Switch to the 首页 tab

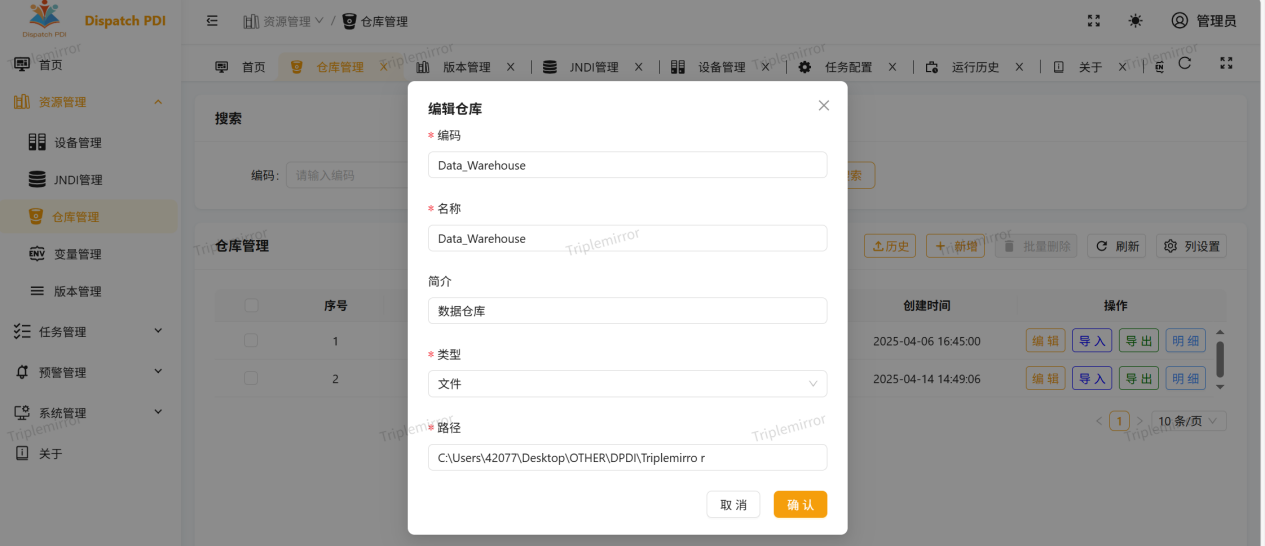click(x=241, y=67)
